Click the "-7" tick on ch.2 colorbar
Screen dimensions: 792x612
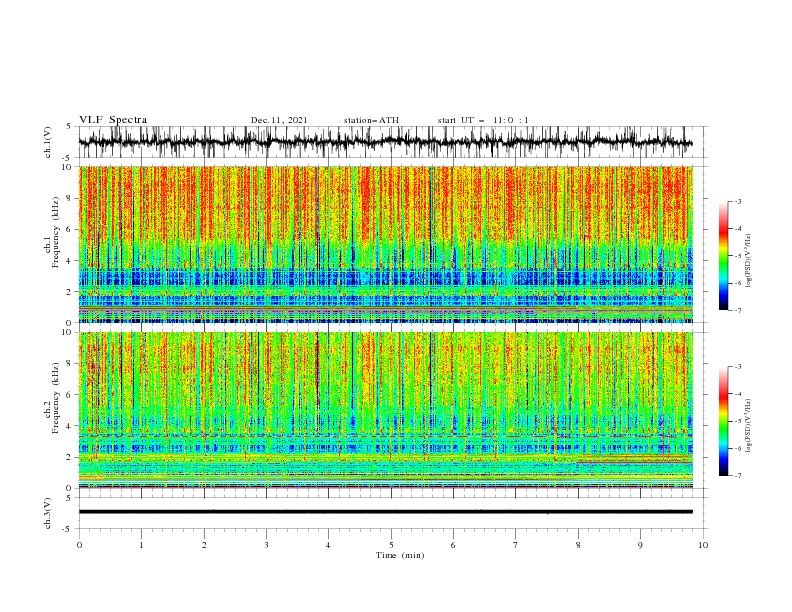[738, 476]
